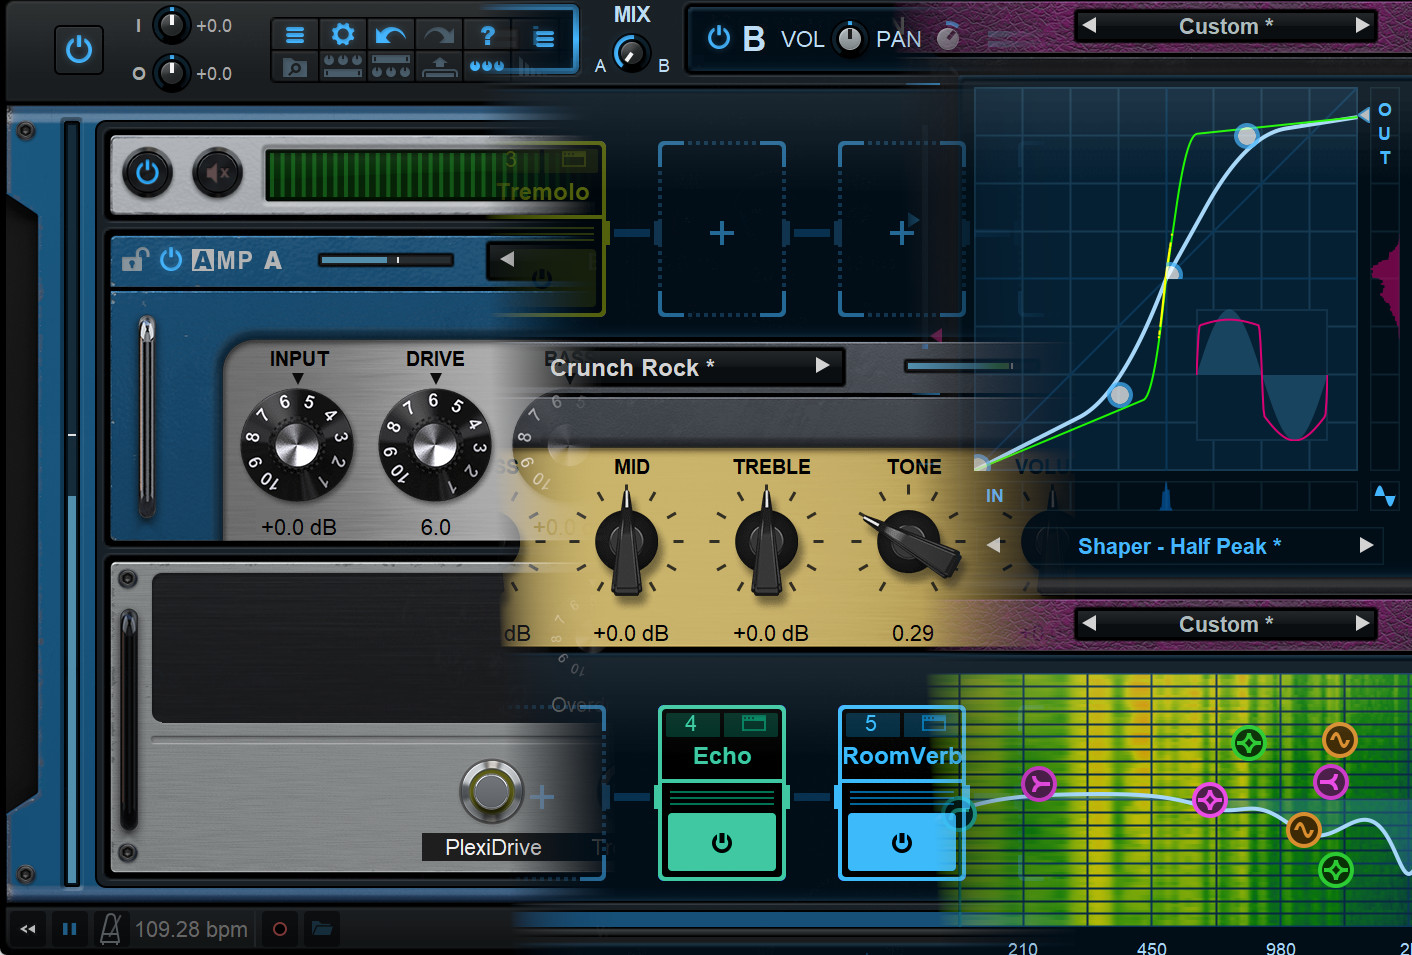Load next preset after Crunch Rock
Viewport: 1412px width, 955px height.
[x=822, y=366]
